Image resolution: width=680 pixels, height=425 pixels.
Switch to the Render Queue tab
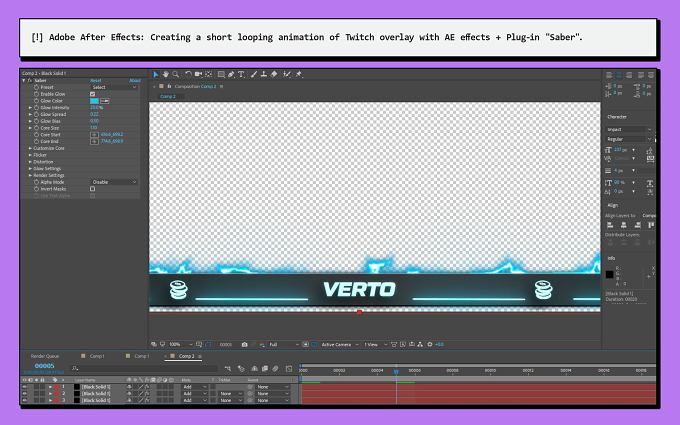pyautogui.click(x=45, y=356)
